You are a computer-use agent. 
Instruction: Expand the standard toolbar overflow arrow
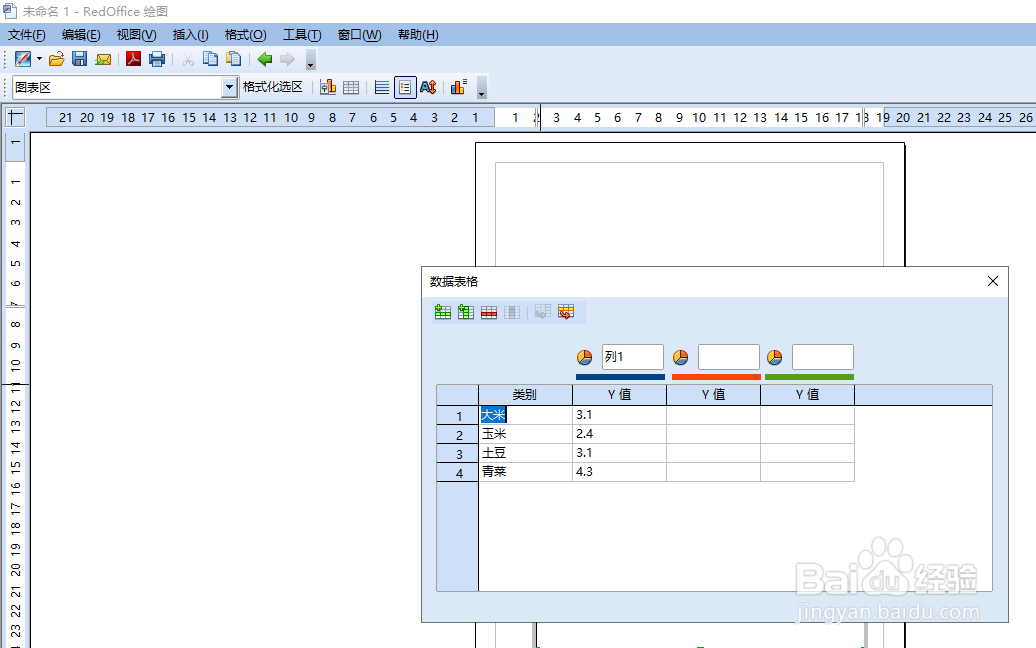coord(311,59)
